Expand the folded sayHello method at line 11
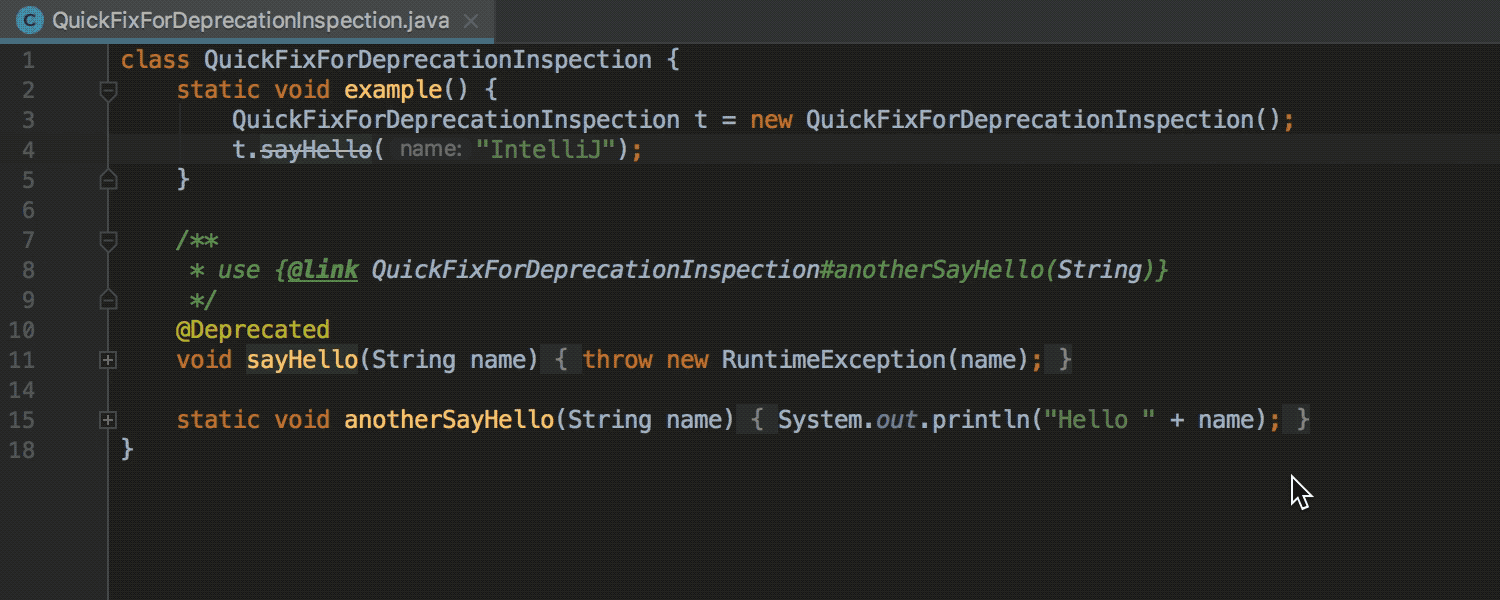 [x=108, y=360]
